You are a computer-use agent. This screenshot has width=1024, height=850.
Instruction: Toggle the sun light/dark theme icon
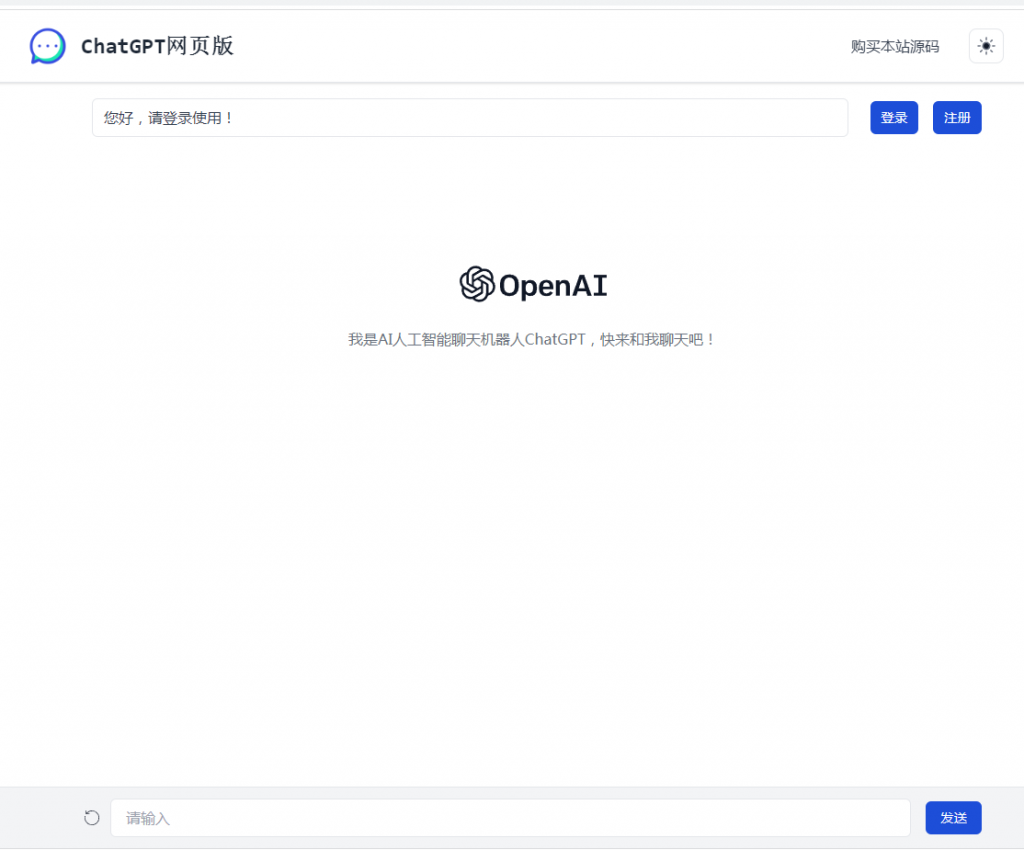point(985,46)
